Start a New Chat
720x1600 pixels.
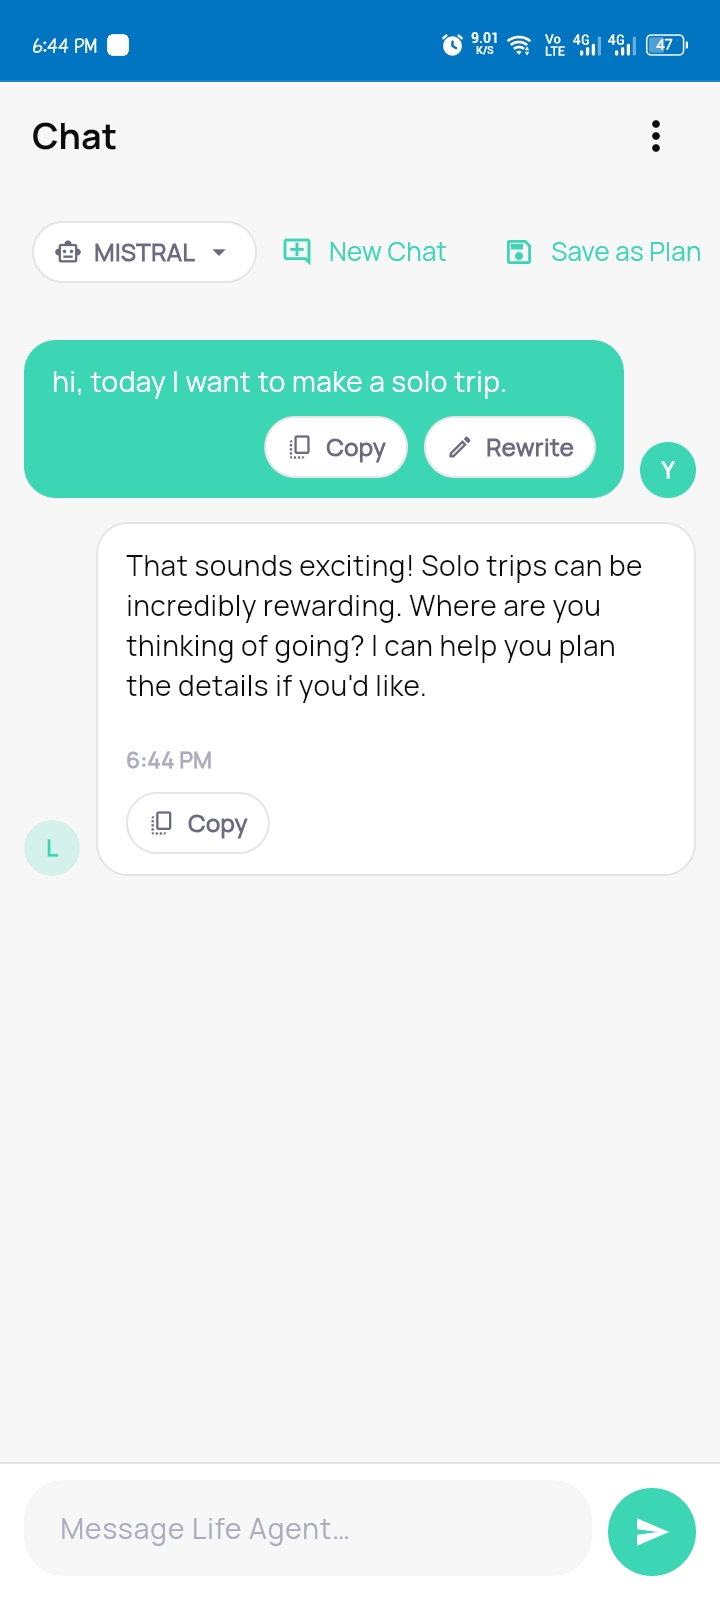coord(365,252)
